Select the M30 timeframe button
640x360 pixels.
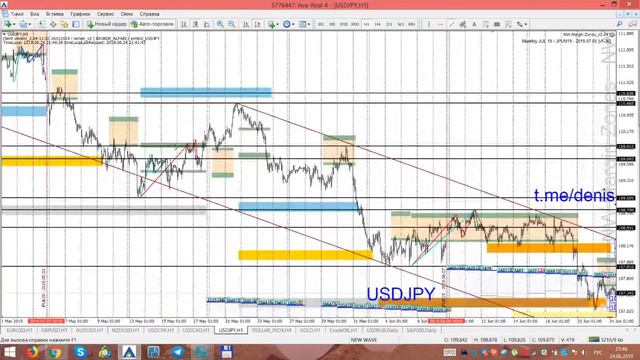[355, 24]
